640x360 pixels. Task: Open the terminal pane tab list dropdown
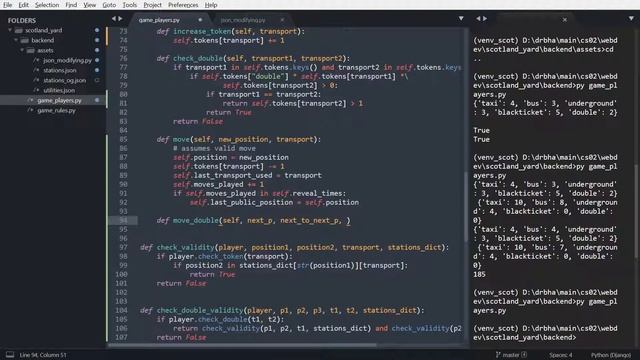tap(631, 19)
